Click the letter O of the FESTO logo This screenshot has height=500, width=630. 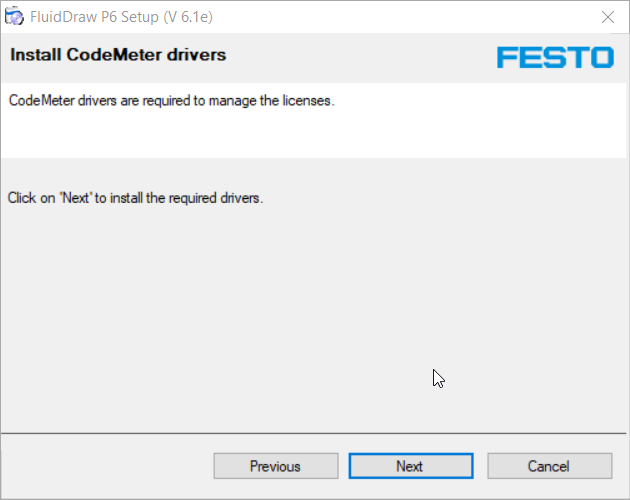(601, 57)
